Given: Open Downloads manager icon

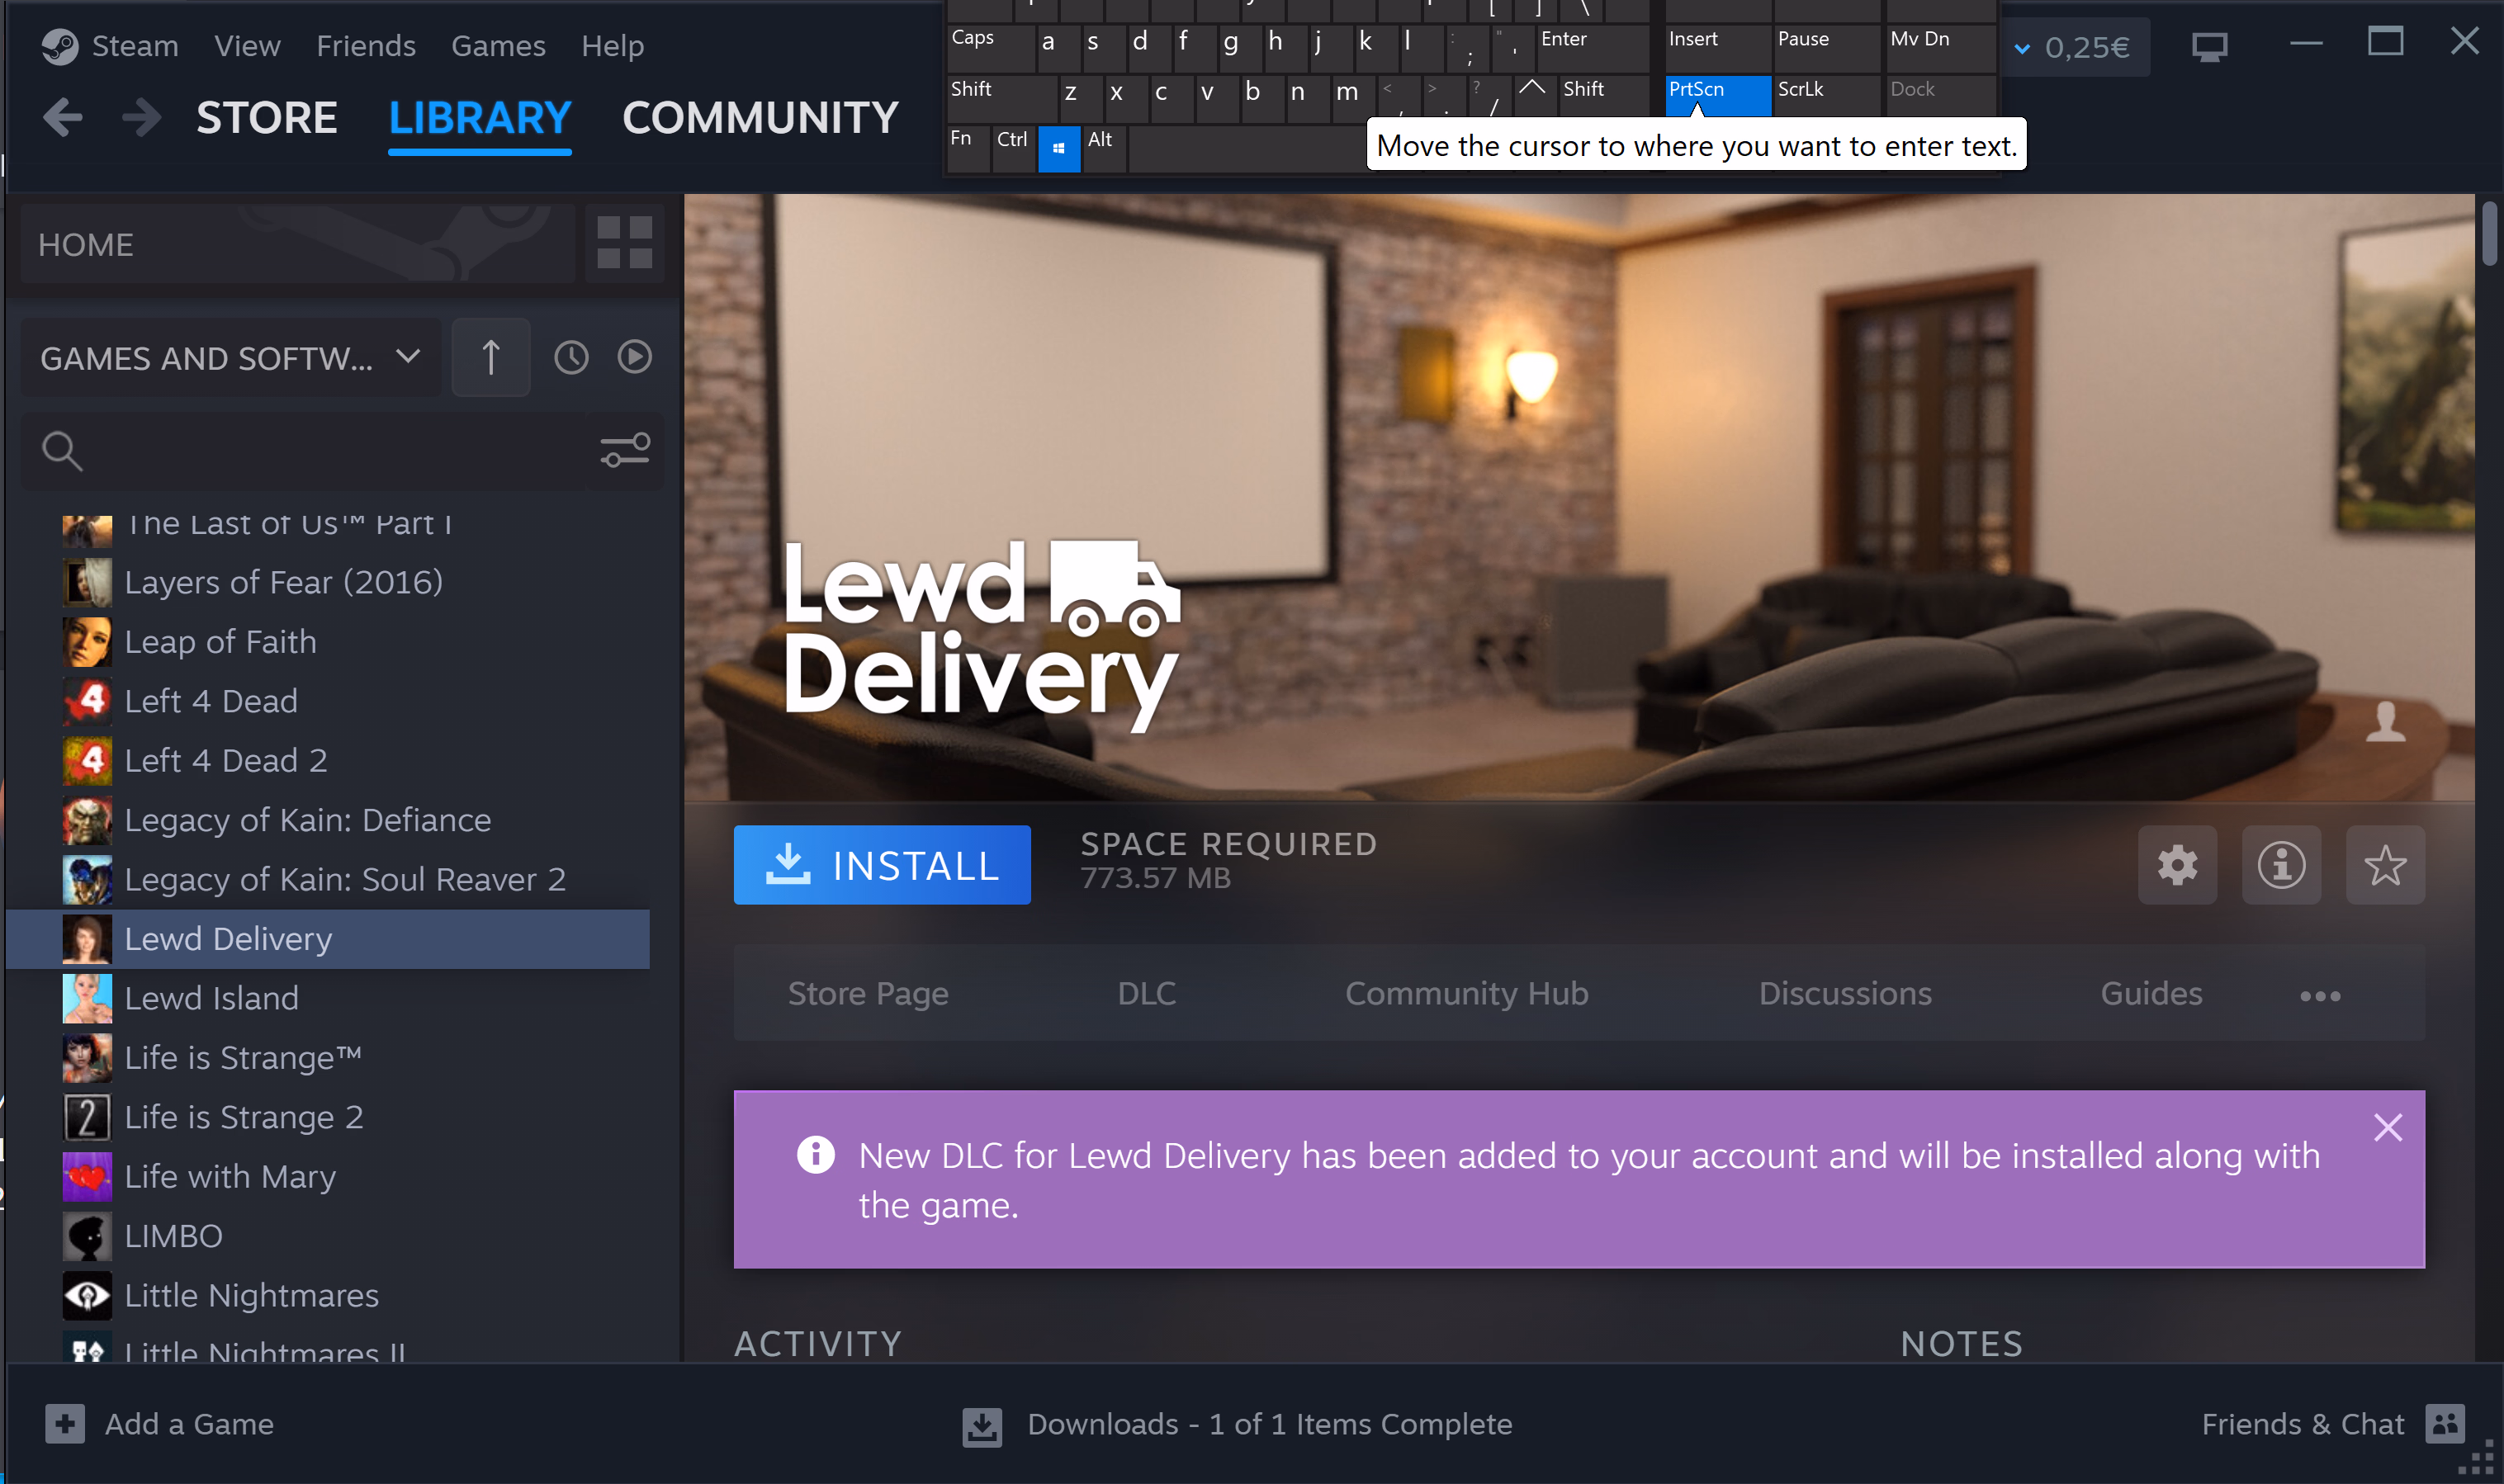Looking at the screenshot, I should [982, 1426].
